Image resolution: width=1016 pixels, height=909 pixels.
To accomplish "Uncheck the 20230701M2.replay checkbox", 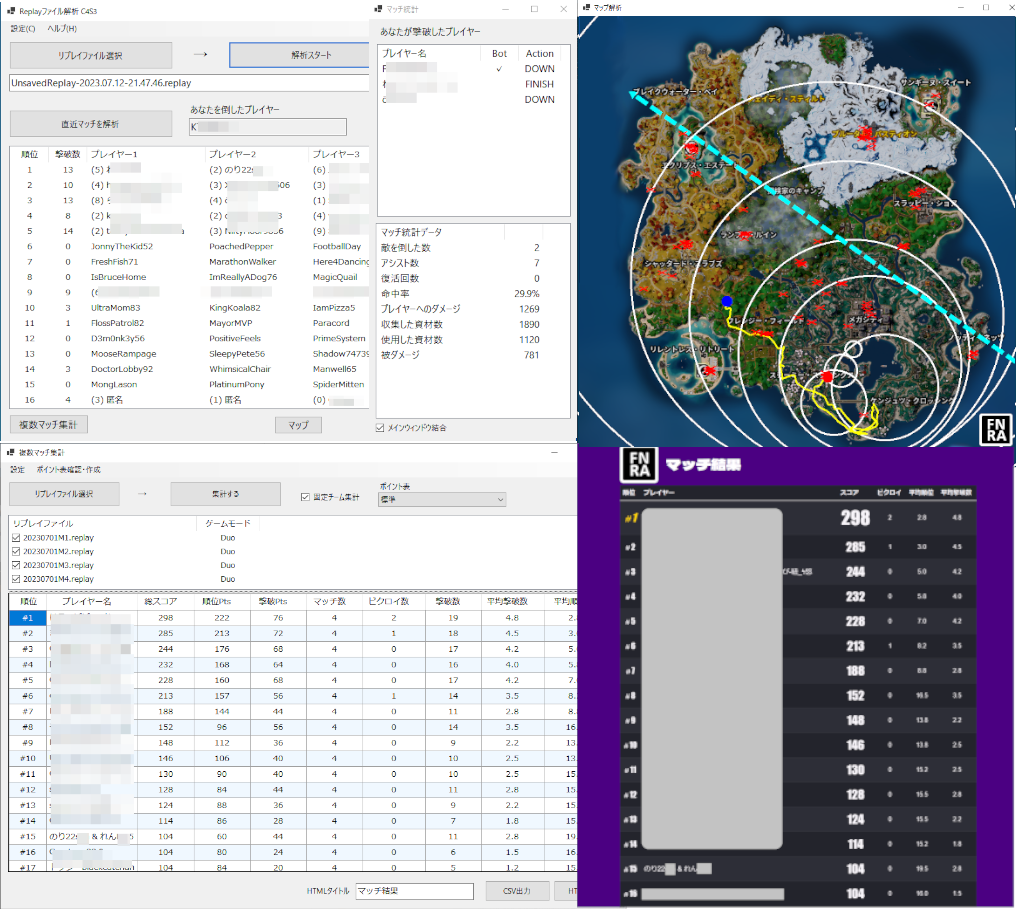I will 16,551.
